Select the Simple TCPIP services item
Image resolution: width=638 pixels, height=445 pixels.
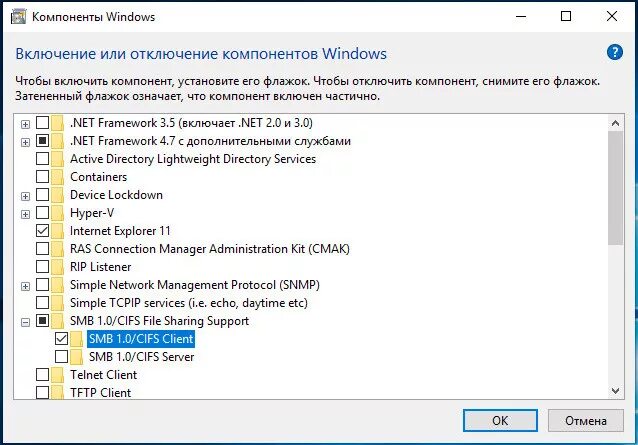(x=189, y=303)
